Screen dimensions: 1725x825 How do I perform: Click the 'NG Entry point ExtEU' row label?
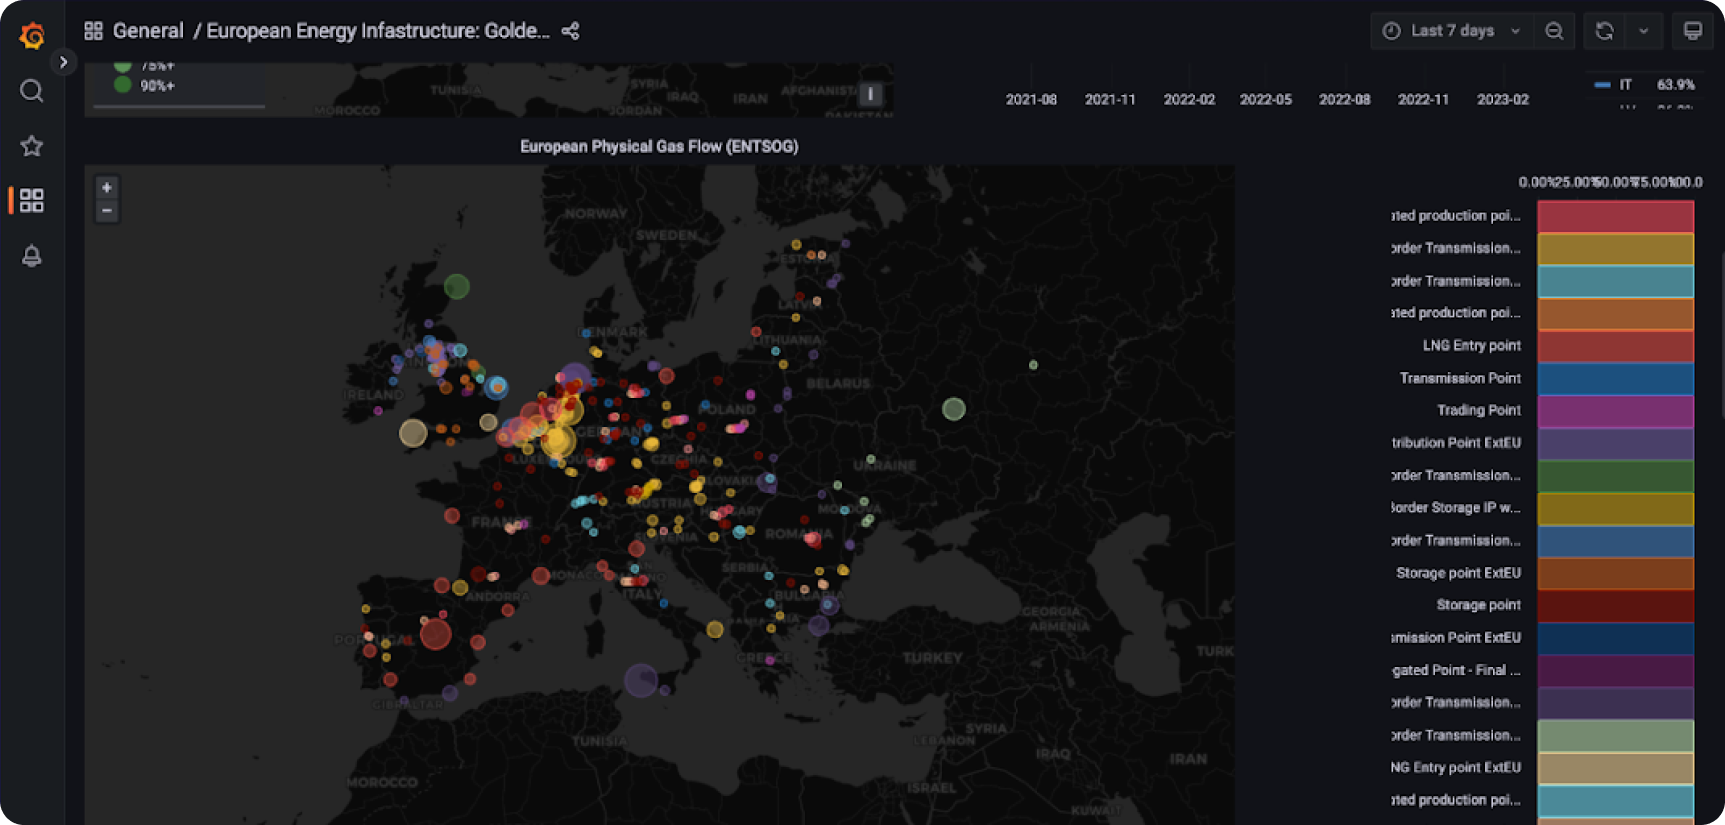[x=1456, y=768]
